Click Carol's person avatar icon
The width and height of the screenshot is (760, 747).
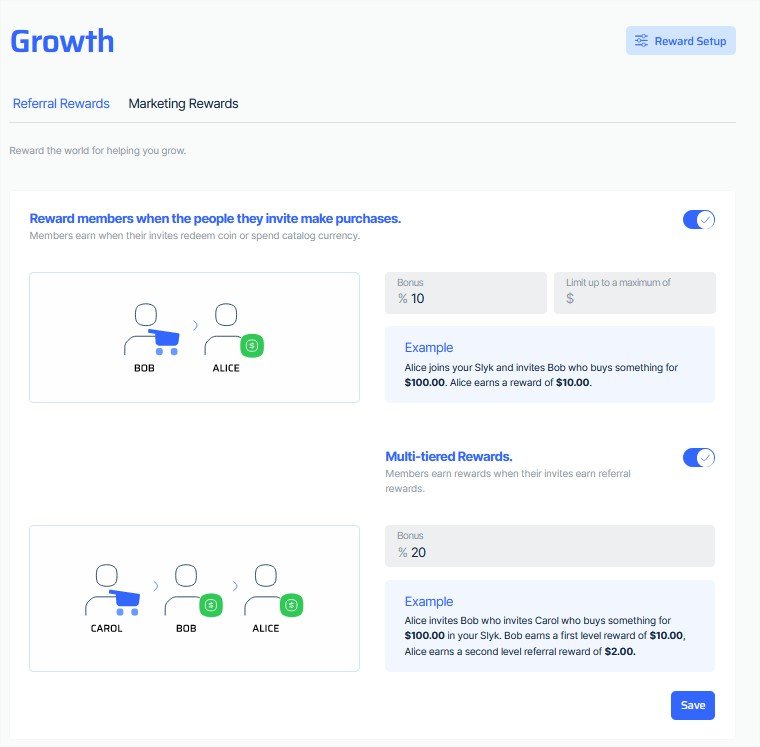pos(106,589)
